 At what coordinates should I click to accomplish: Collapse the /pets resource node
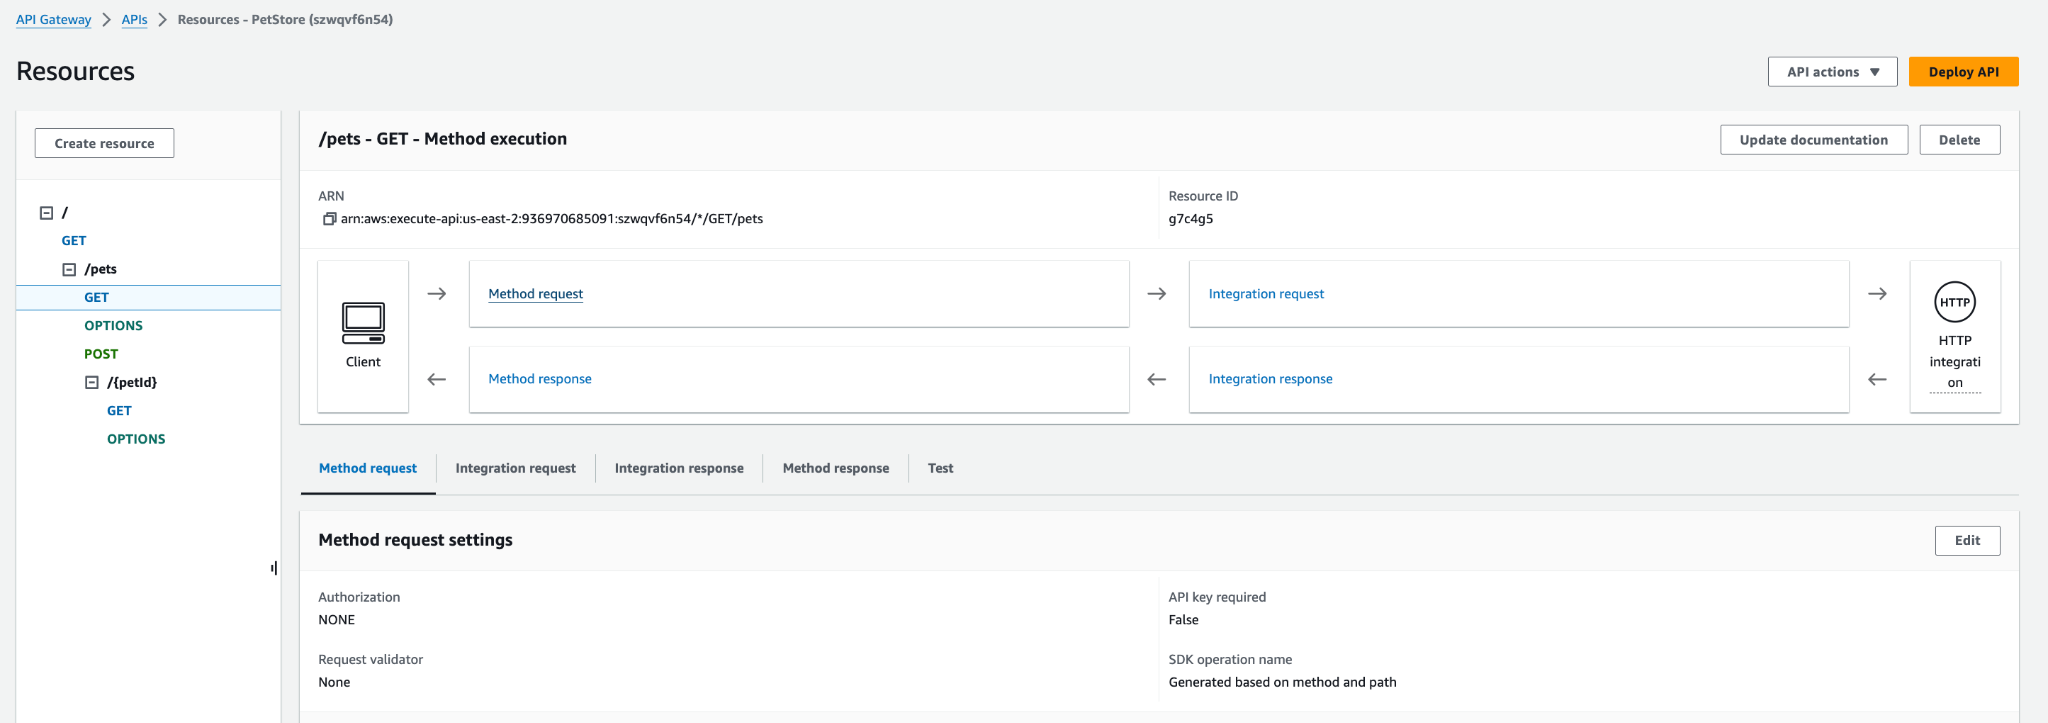click(69, 269)
